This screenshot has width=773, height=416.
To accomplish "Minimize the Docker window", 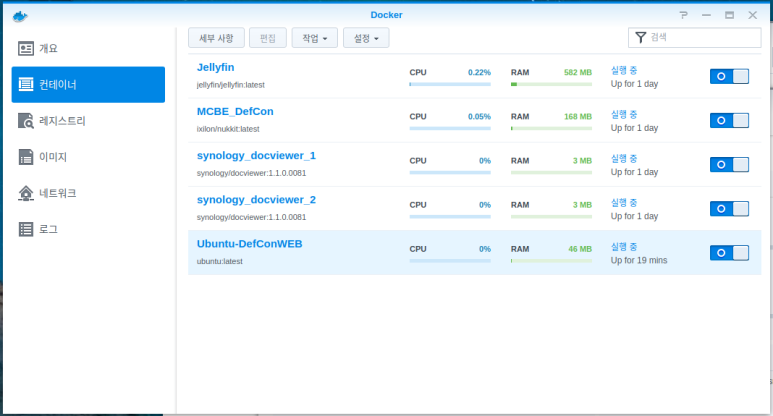I will [706, 15].
